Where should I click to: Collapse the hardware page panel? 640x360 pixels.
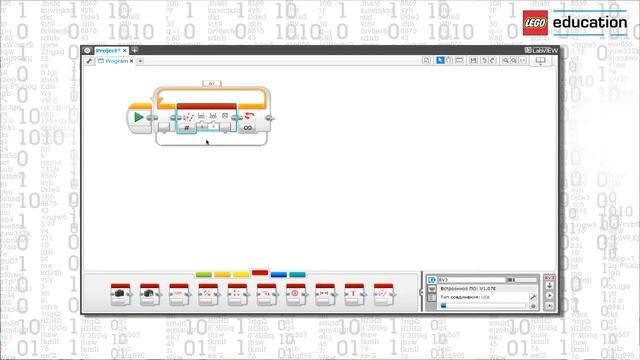tap(422, 292)
